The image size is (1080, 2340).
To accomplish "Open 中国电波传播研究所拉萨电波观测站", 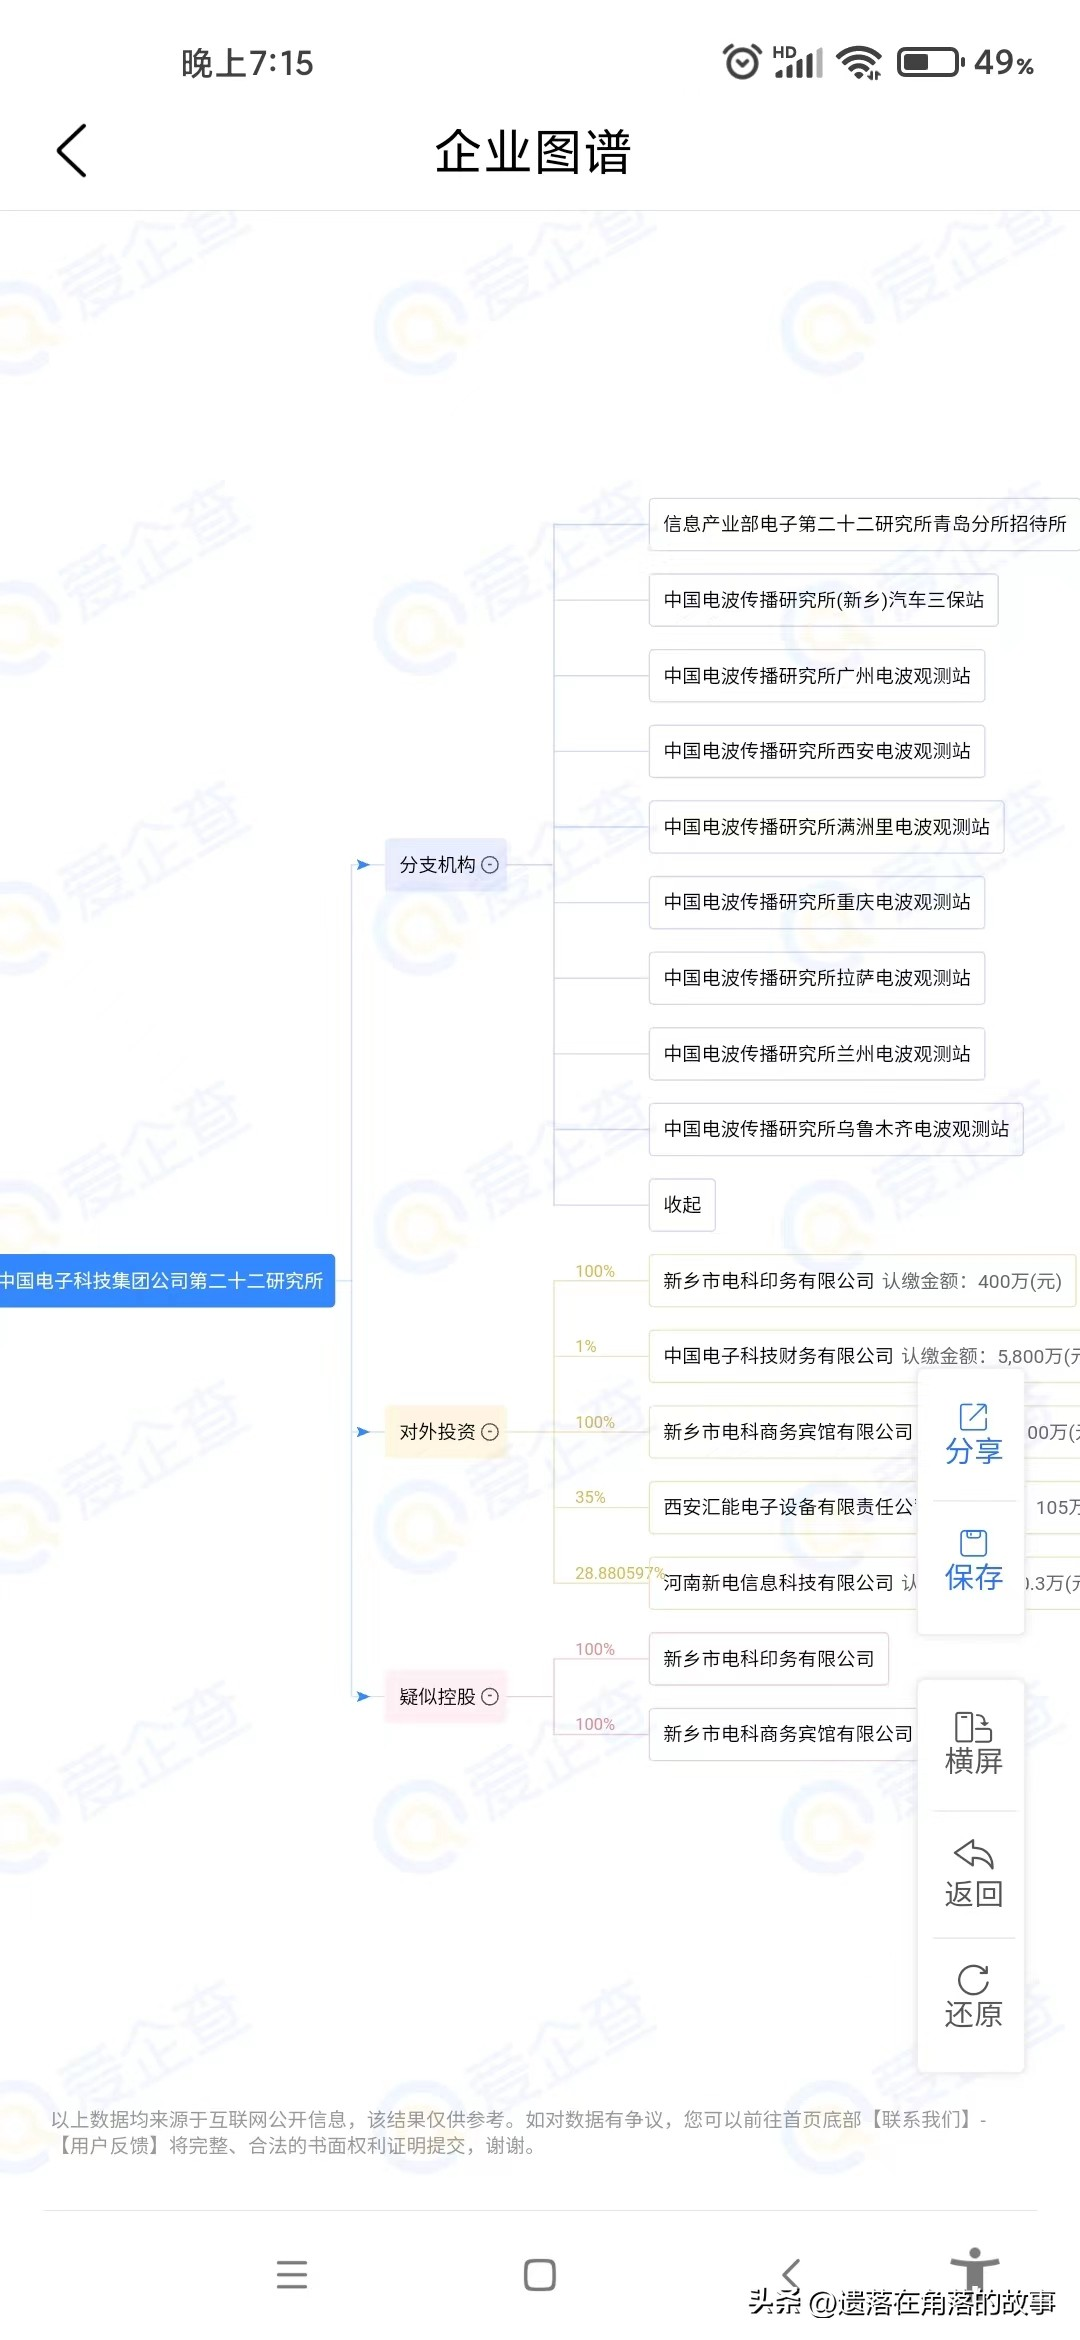I will [x=817, y=978].
